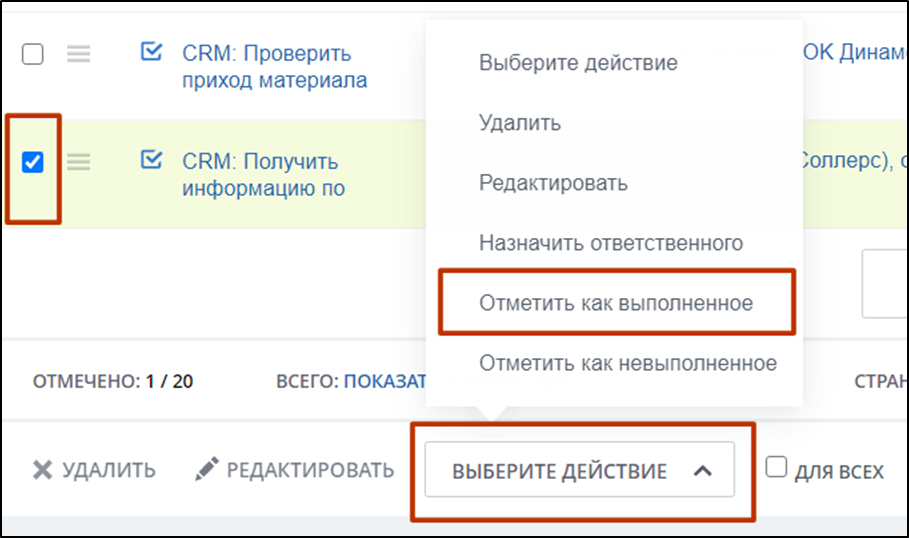
Task: Choose Удалить from the action menu
Action: pyautogui.click(x=519, y=123)
